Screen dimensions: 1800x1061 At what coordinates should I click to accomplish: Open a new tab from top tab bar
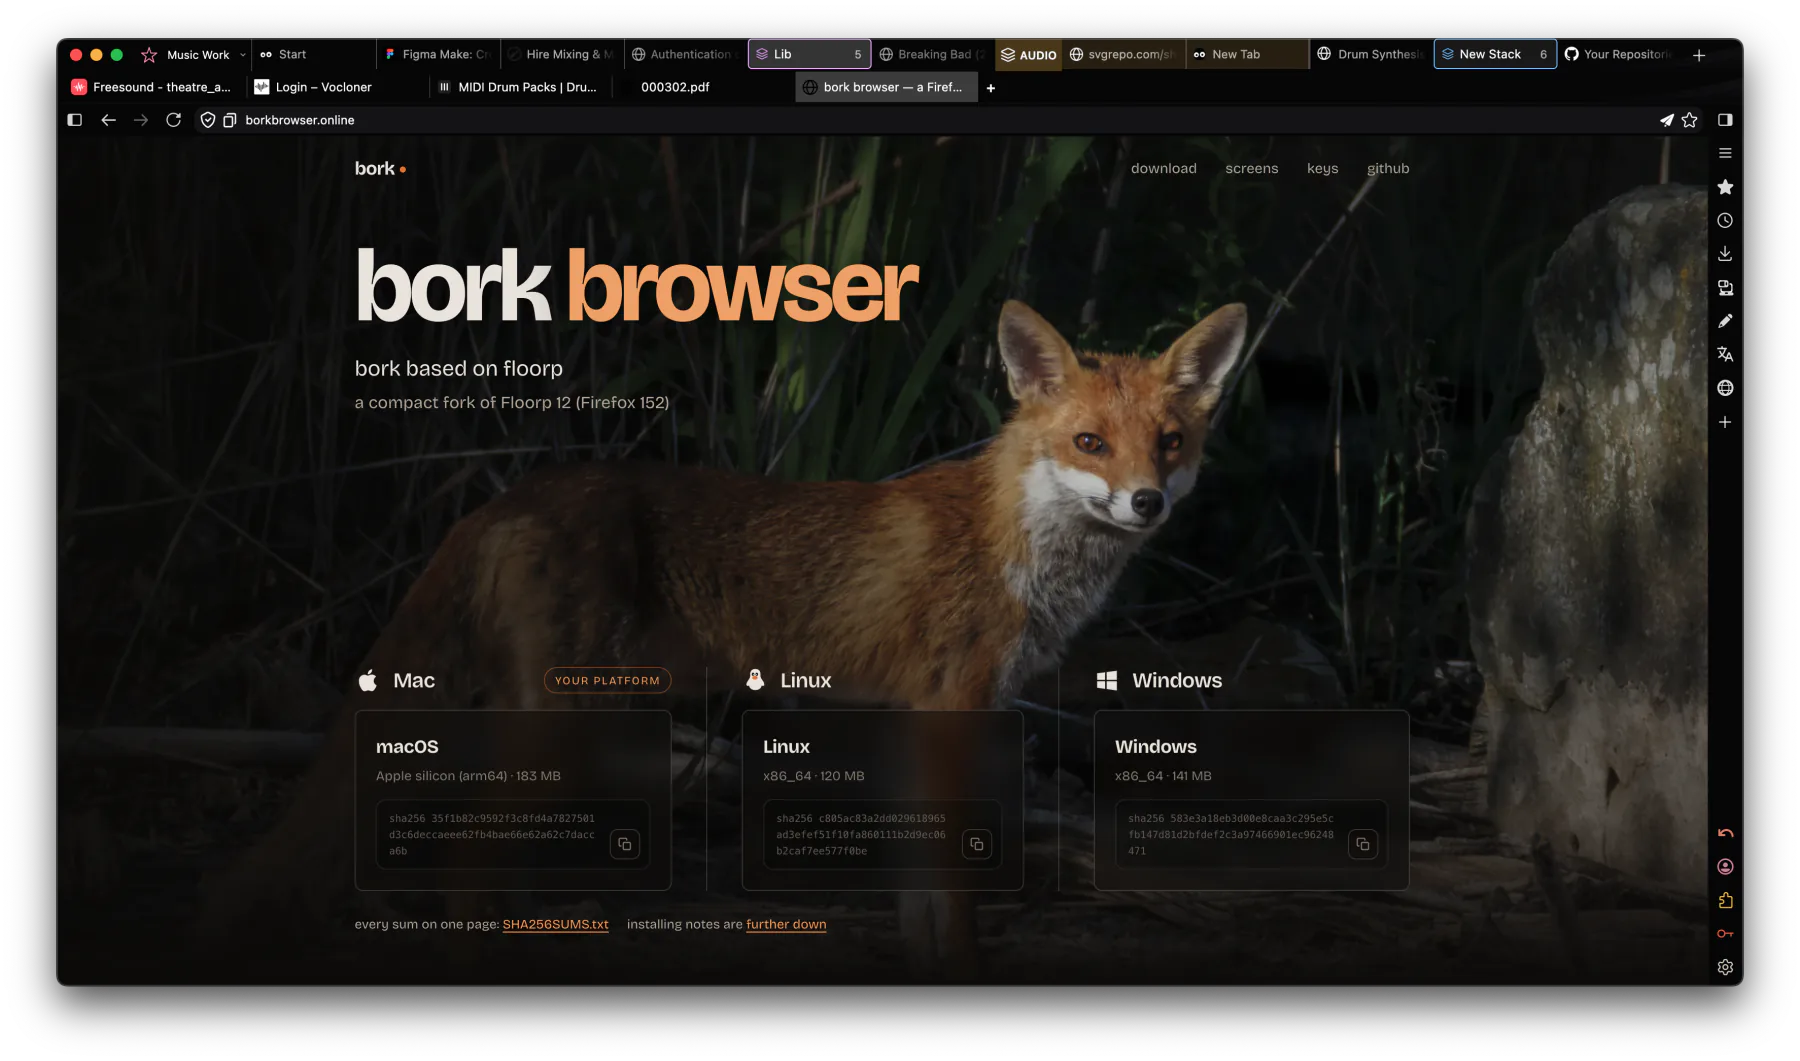coord(1699,55)
